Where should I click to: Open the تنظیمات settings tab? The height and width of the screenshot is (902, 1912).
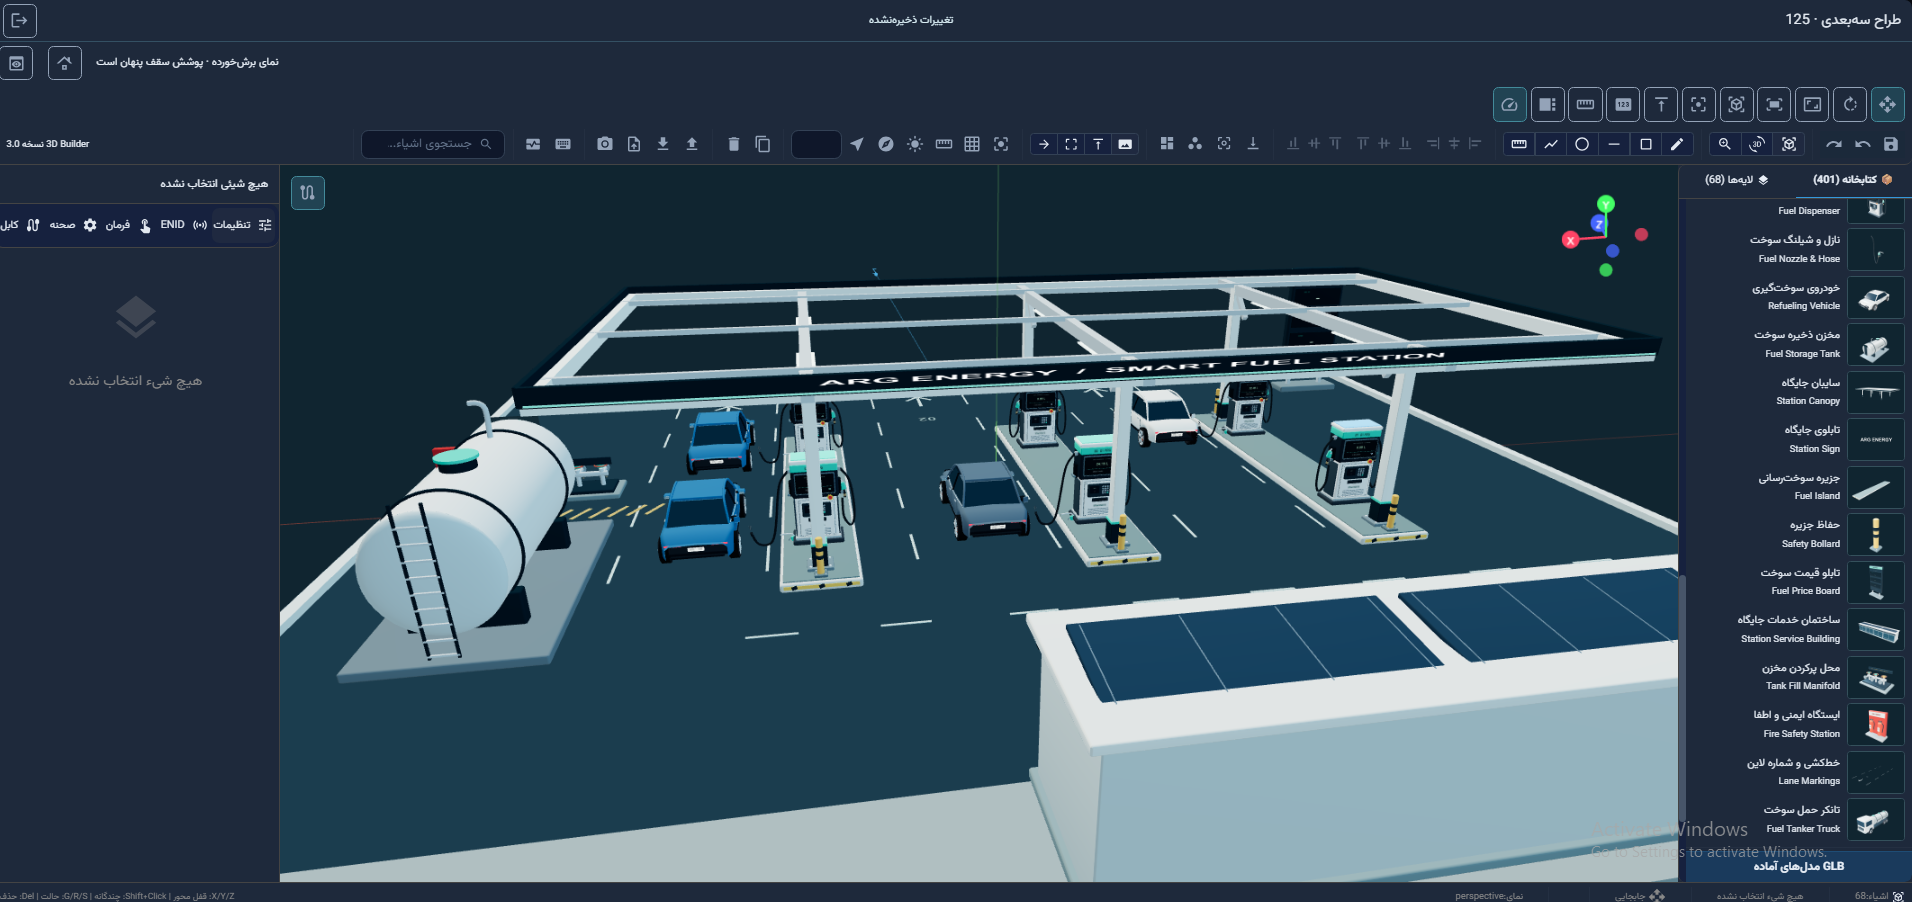click(241, 225)
